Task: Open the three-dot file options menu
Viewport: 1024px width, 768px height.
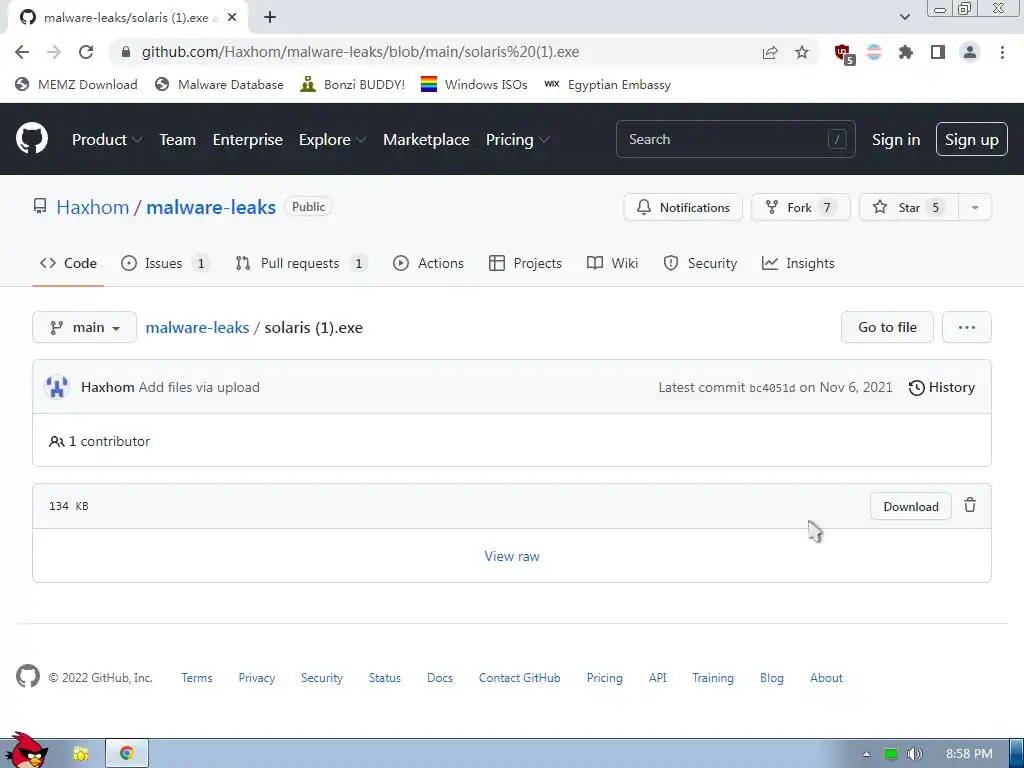Action: point(967,327)
